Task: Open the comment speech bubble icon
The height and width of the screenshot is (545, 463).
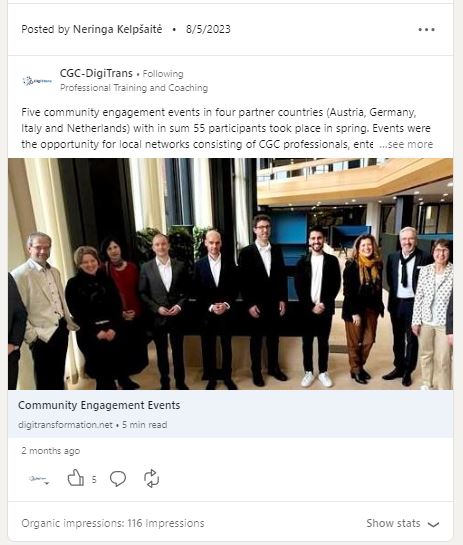Action: (x=118, y=479)
